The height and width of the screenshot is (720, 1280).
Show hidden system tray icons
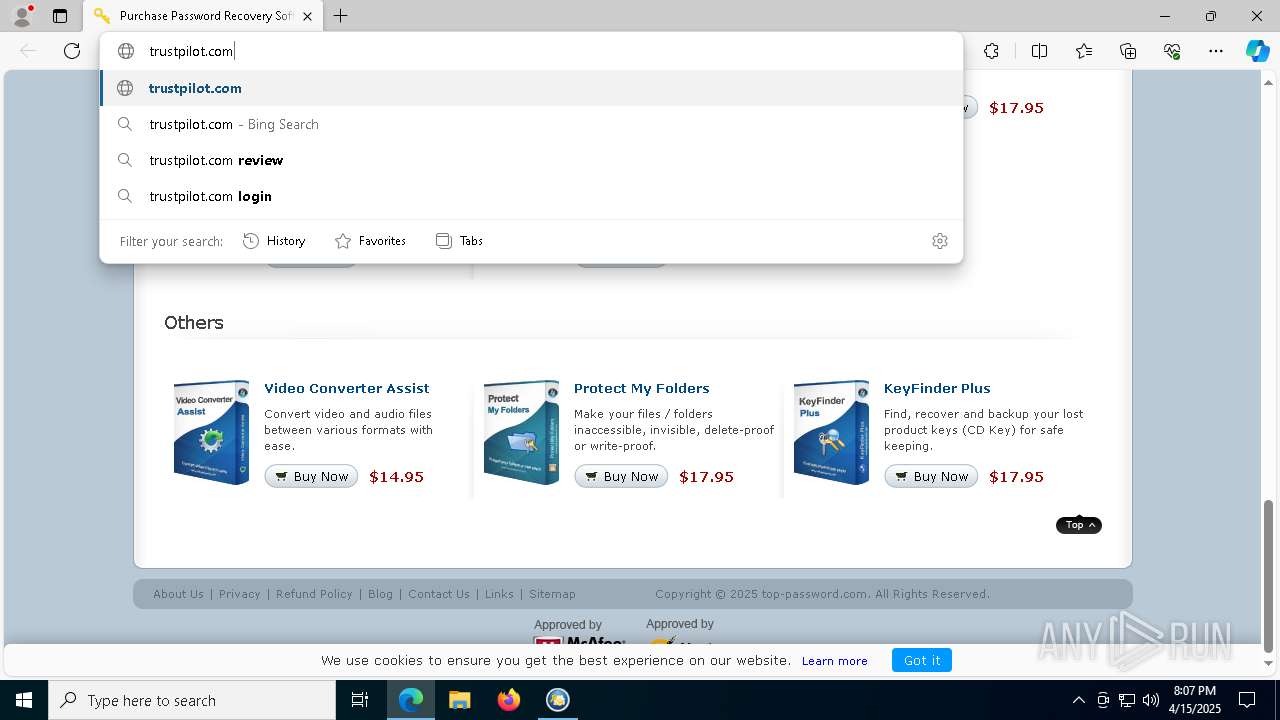tap(1078, 700)
